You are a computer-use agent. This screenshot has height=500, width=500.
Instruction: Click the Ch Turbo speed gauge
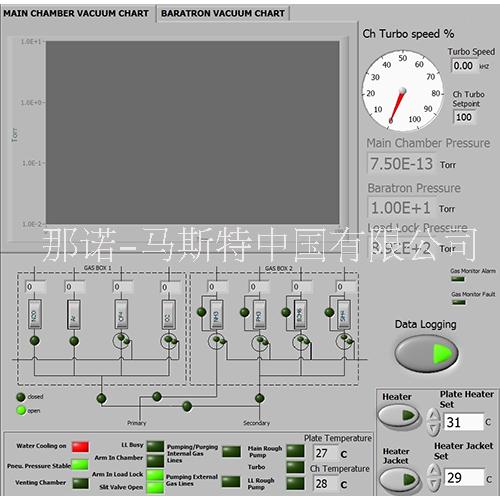[402, 90]
